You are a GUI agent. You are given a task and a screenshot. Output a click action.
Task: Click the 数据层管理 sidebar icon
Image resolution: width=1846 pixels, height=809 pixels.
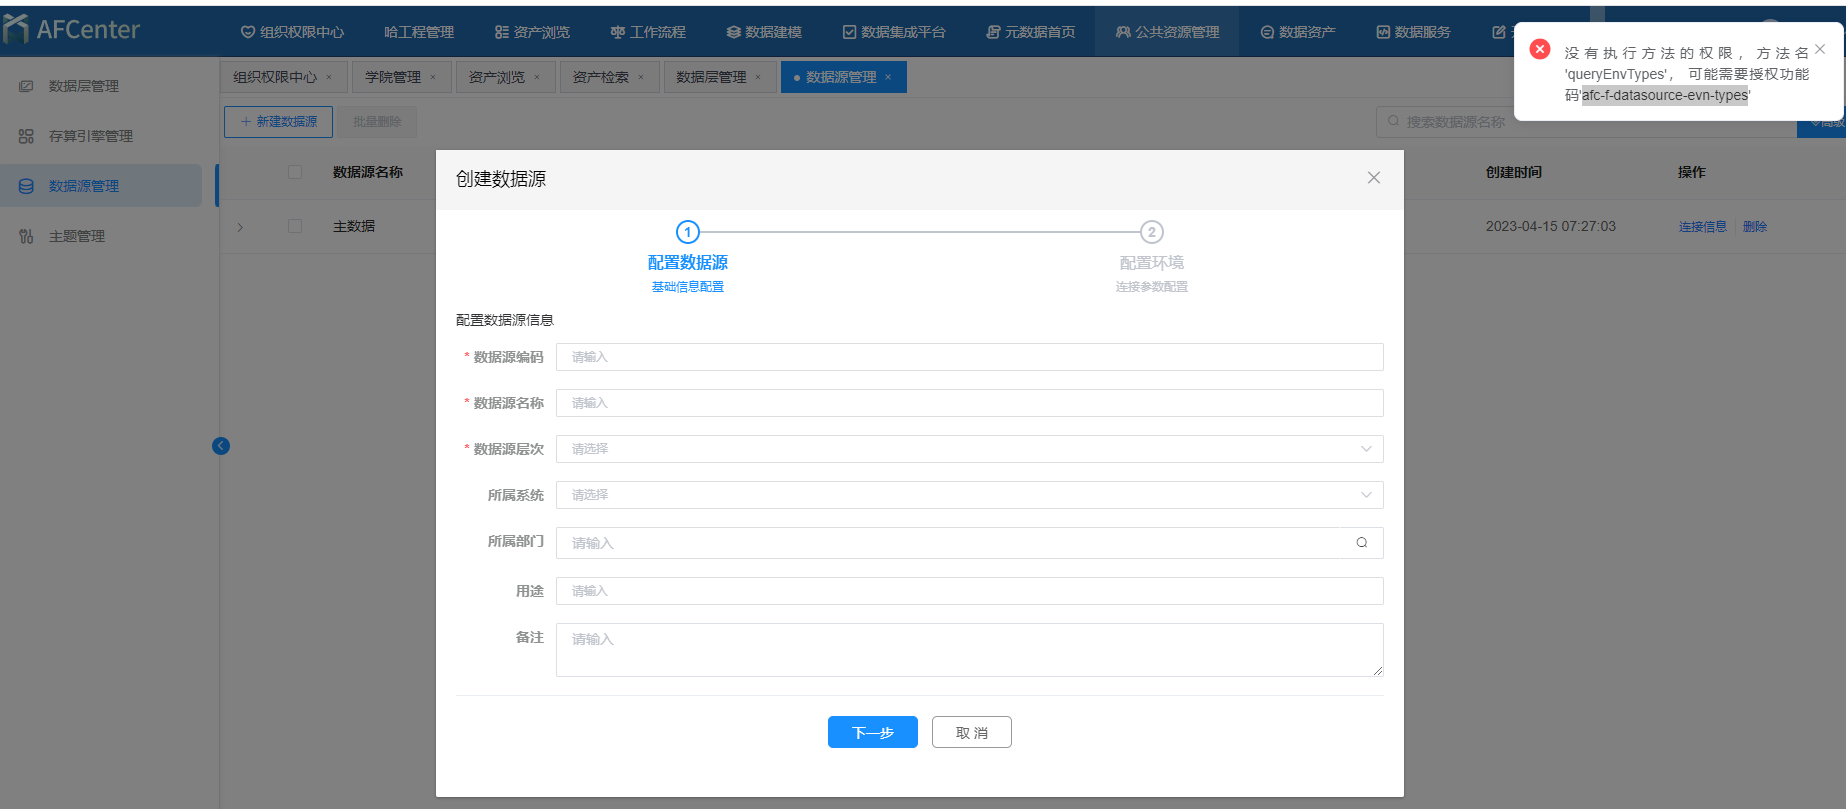(x=26, y=86)
